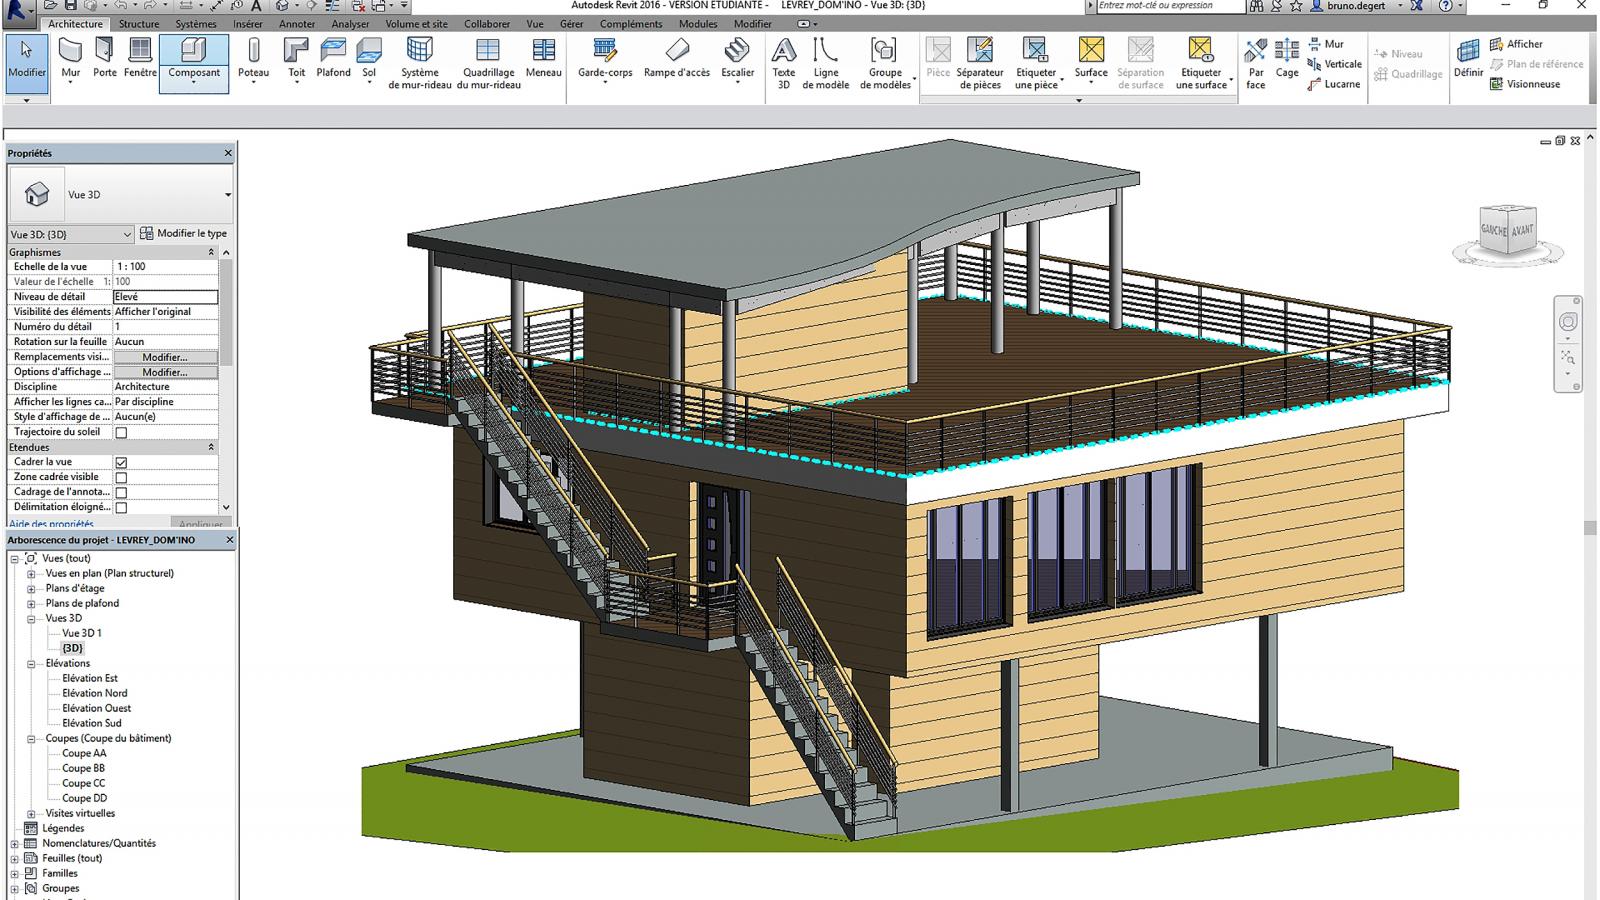Open the Annoter ribbon tab
The height and width of the screenshot is (900, 1600).
tap(297, 24)
